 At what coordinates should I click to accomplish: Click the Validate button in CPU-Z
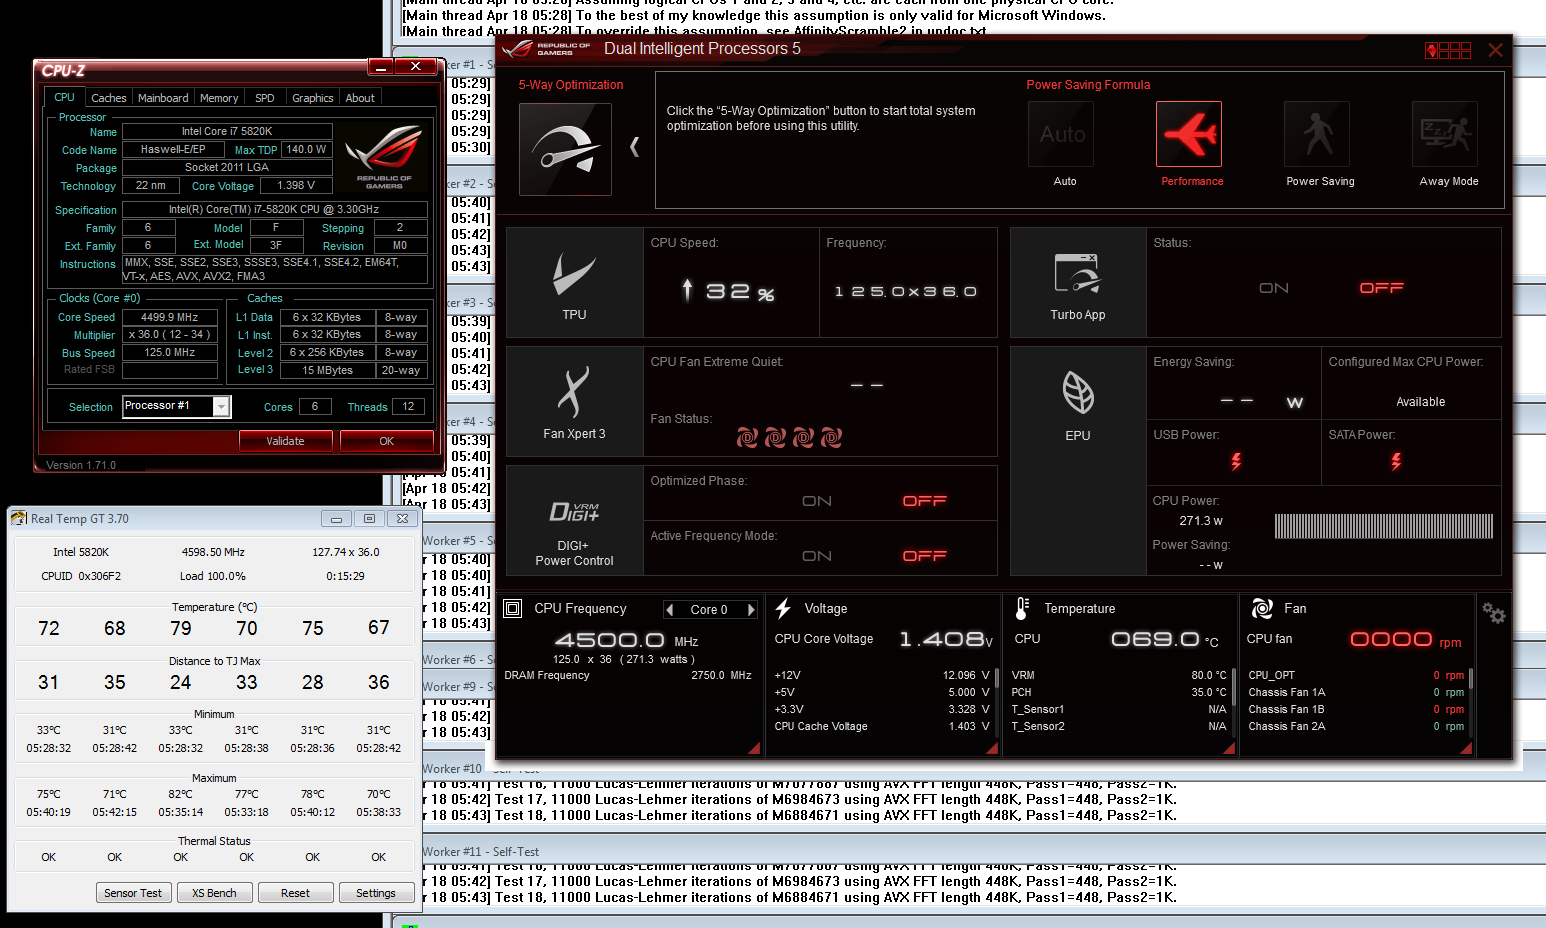tap(285, 441)
